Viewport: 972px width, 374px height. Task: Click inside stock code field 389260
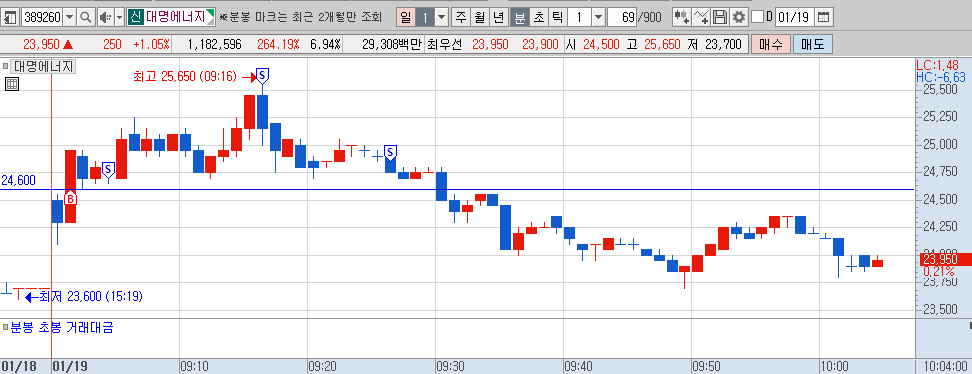pyautogui.click(x=42, y=17)
